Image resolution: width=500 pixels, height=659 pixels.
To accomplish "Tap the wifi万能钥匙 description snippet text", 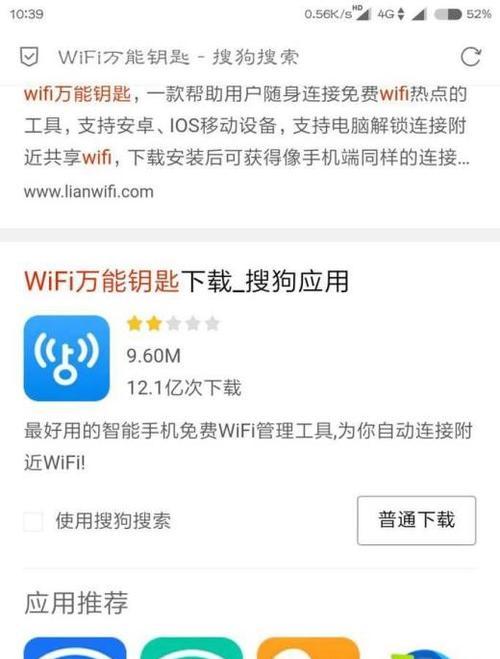I will point(246,126).
